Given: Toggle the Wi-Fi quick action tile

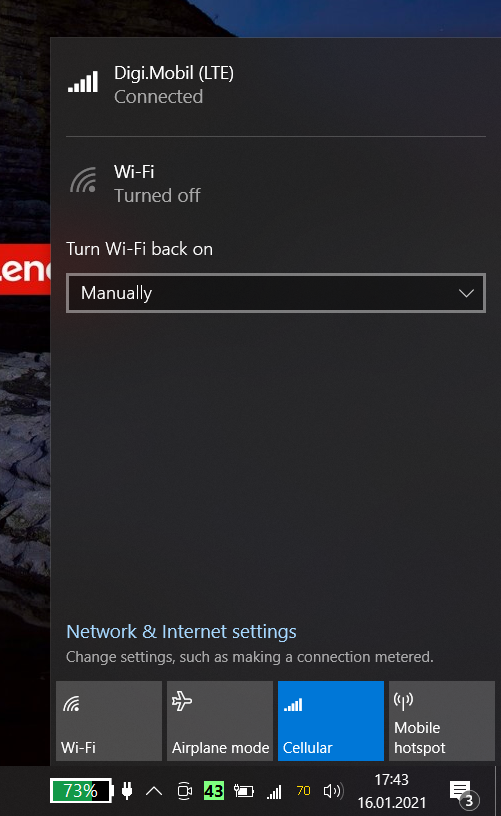Looking at the screenshot, I should pos(109,721).
